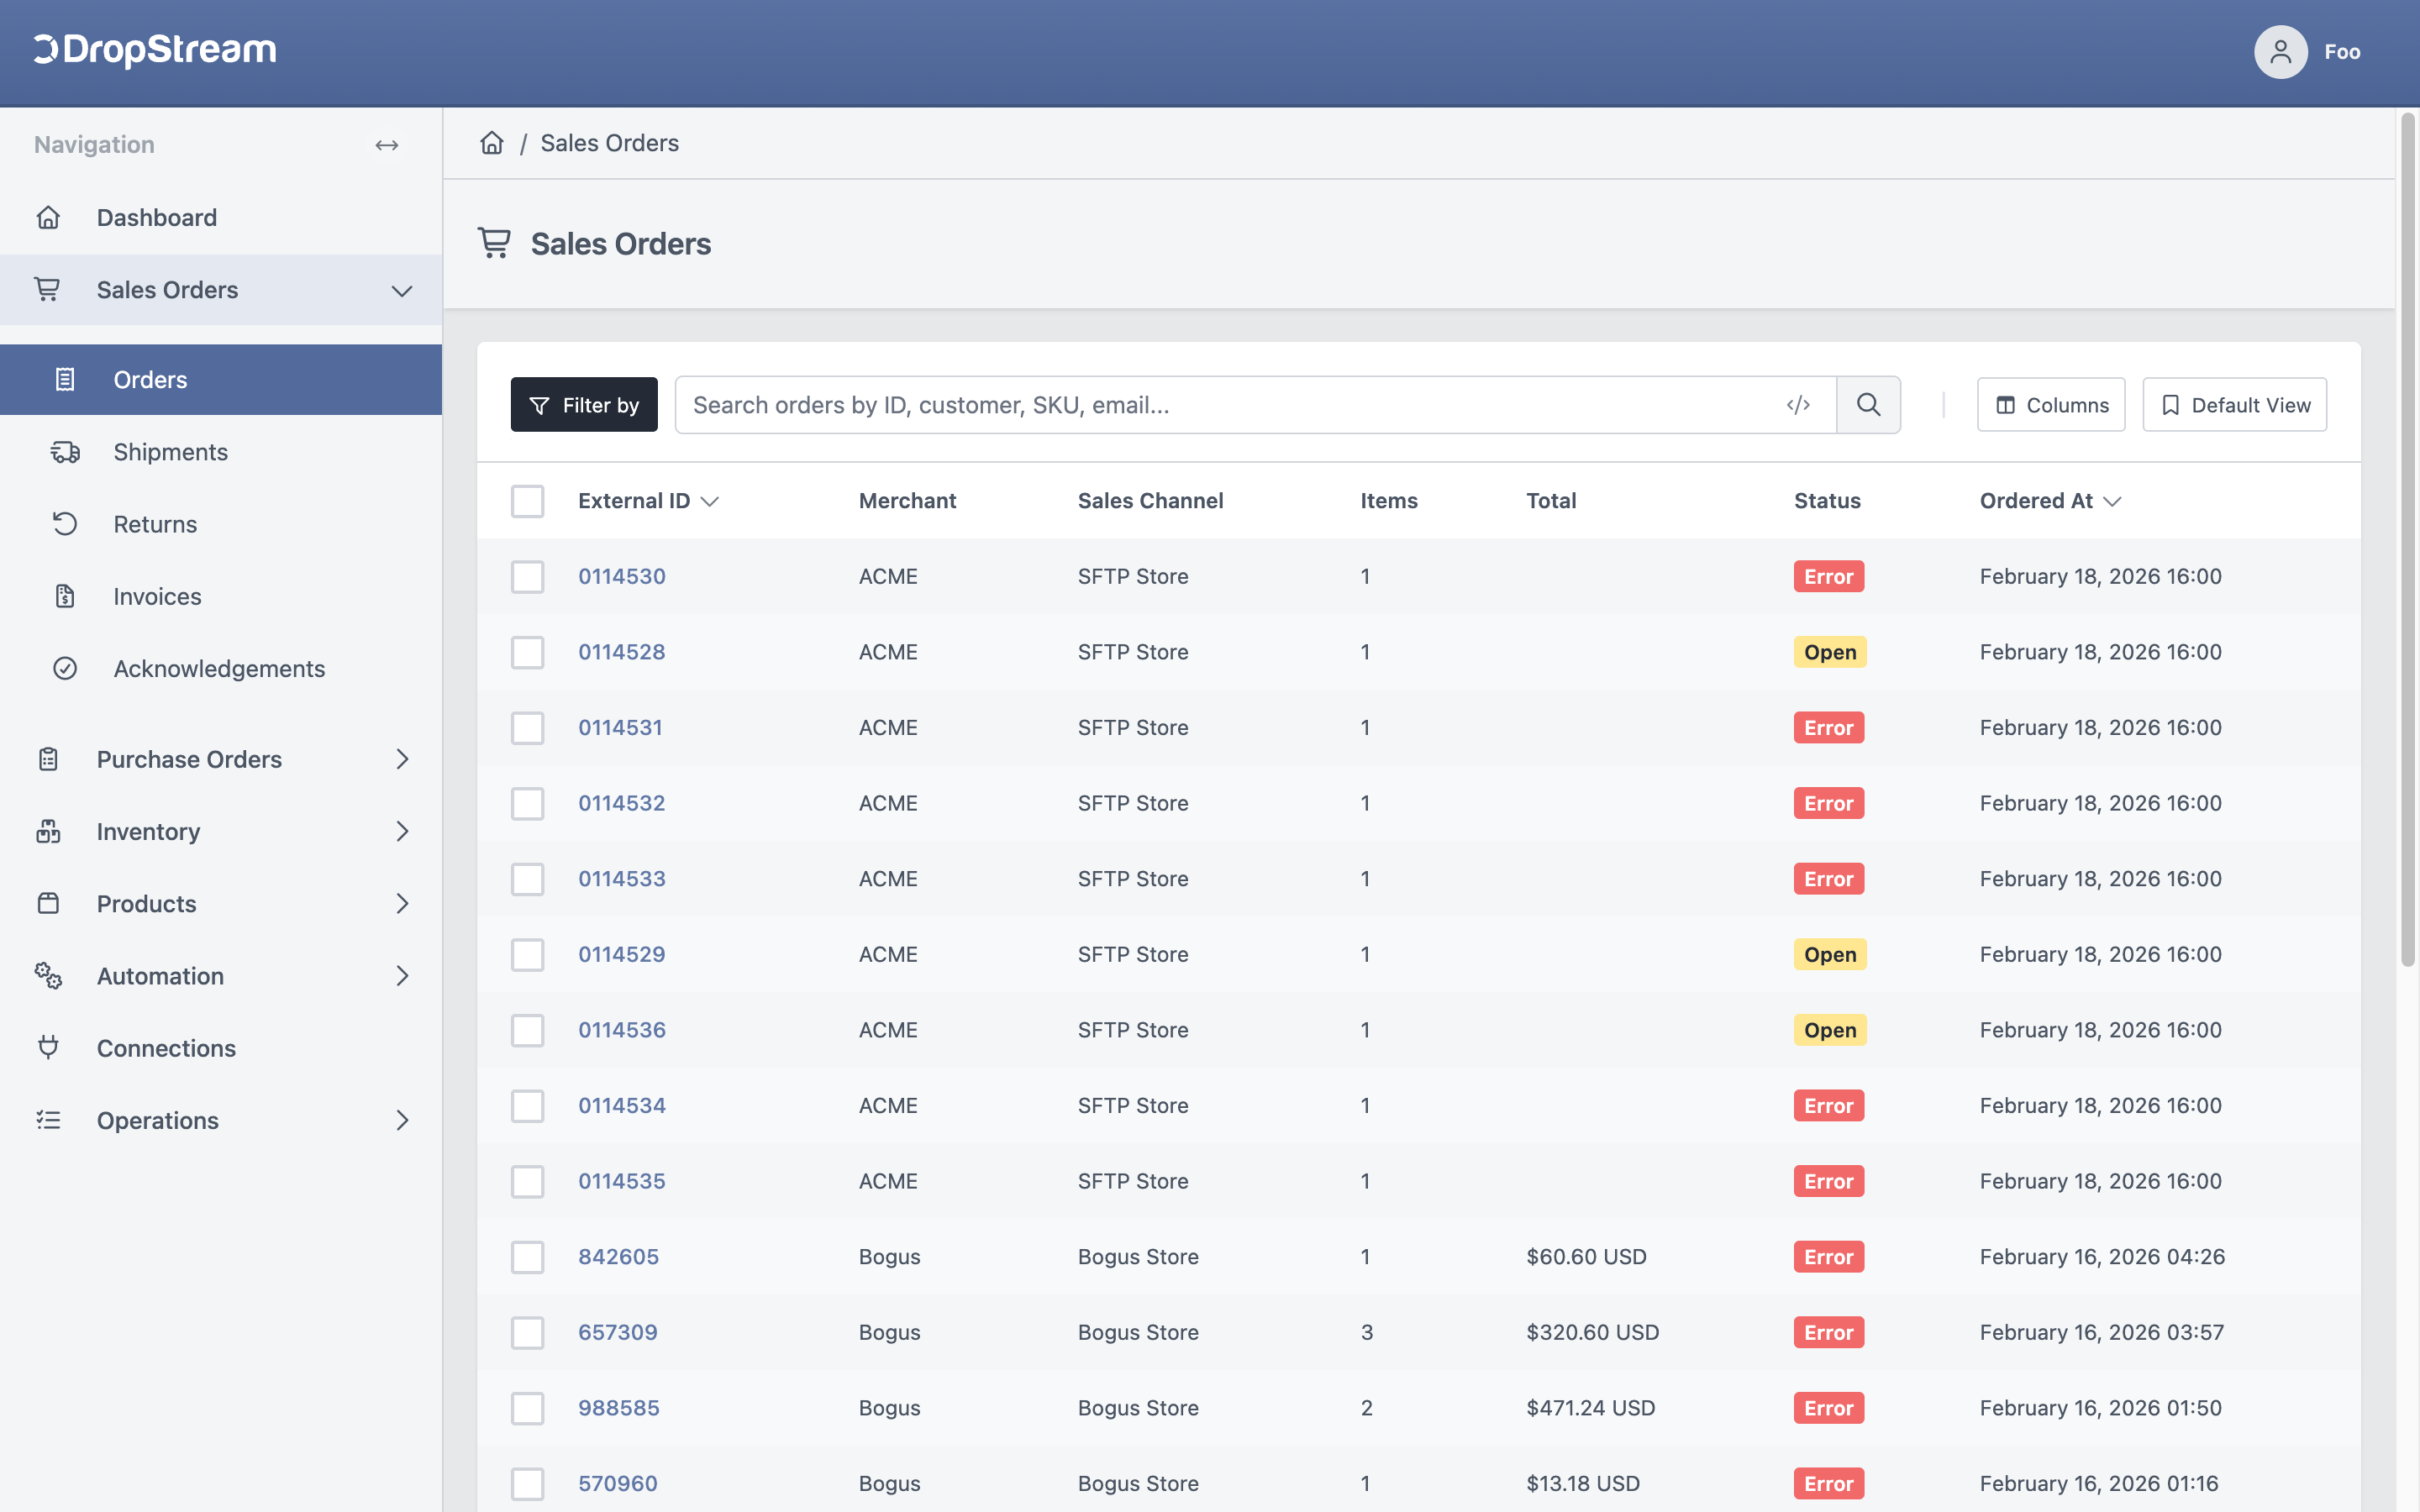Viewport: 2420px width, 1512px height.
Task: Click the Filter by button
Action: pyautogui.click(x=584, y=405)
